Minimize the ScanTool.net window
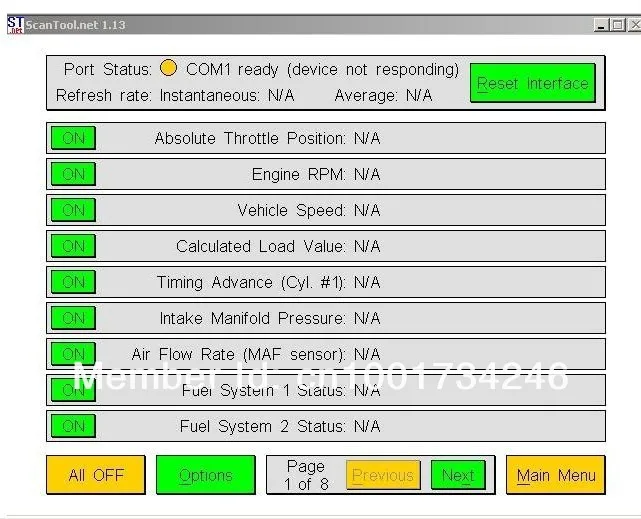Screen dimensions: 641x519 pos(601,25)
